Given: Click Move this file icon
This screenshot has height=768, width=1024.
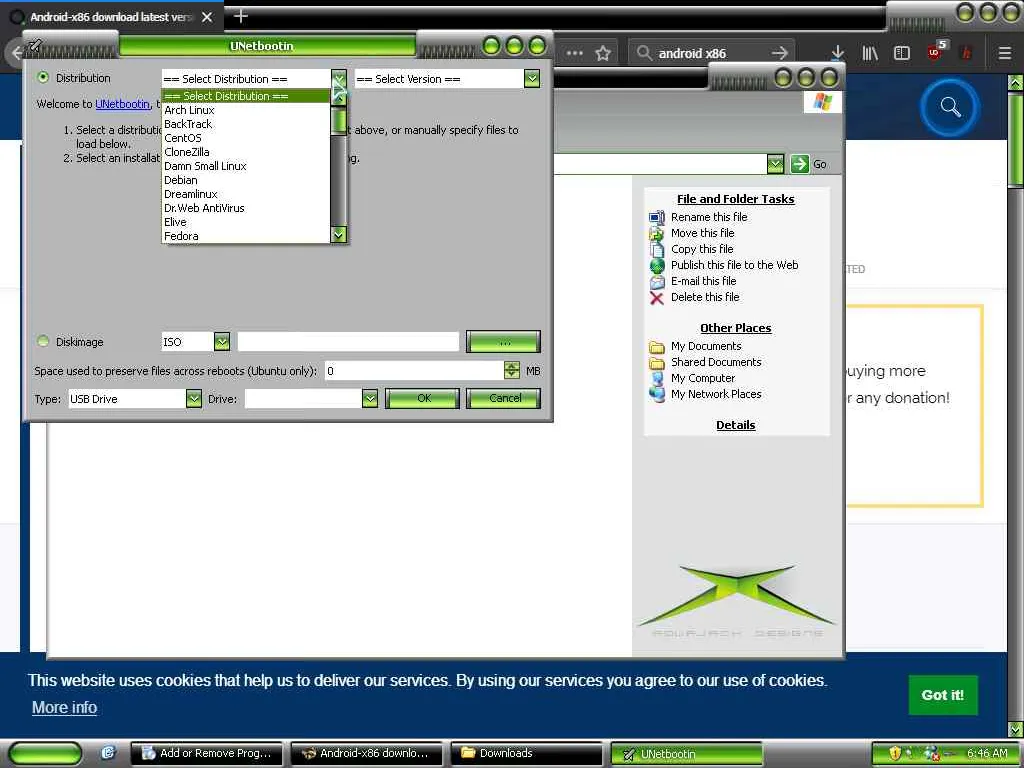Looking at the screenshot, I should [657, 233].
